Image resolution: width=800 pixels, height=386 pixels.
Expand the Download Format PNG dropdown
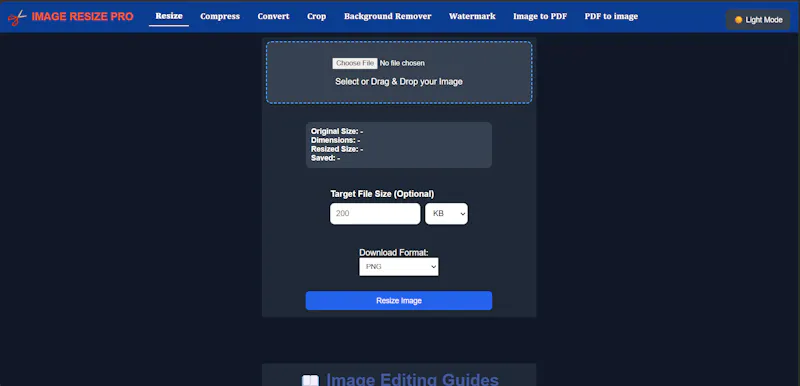tap(398, 267)
